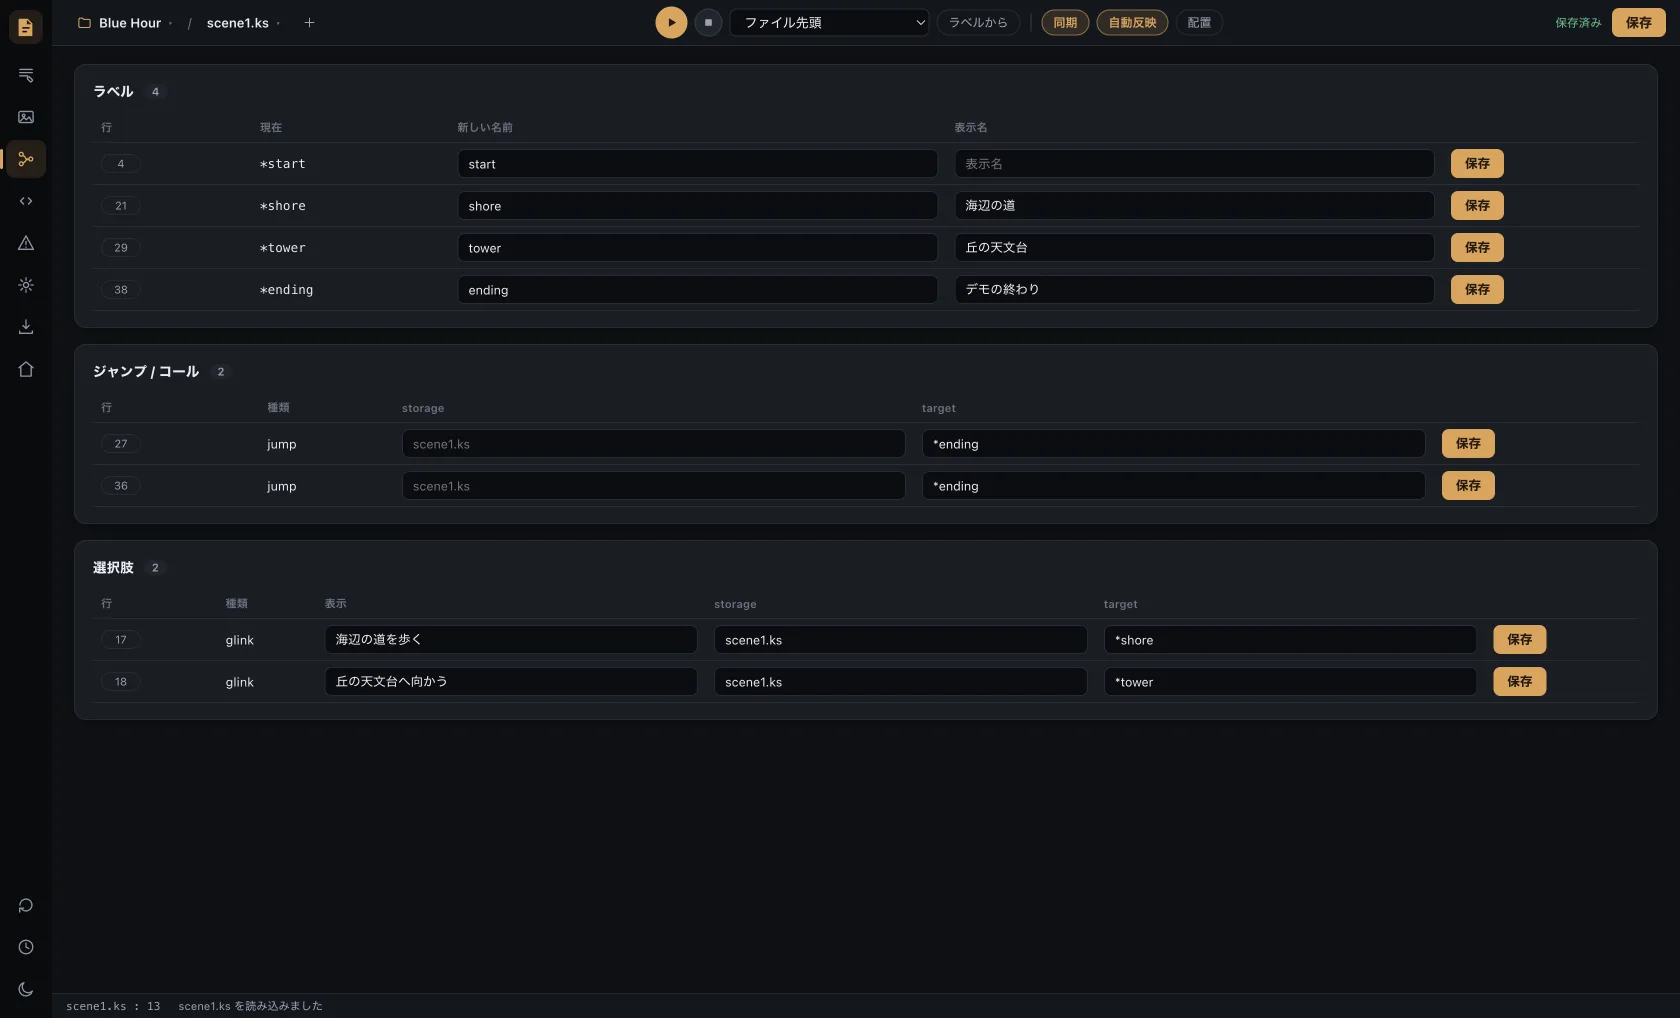Click status bar message scene1.ks を読み込みました

click(x=250, y=1006)
